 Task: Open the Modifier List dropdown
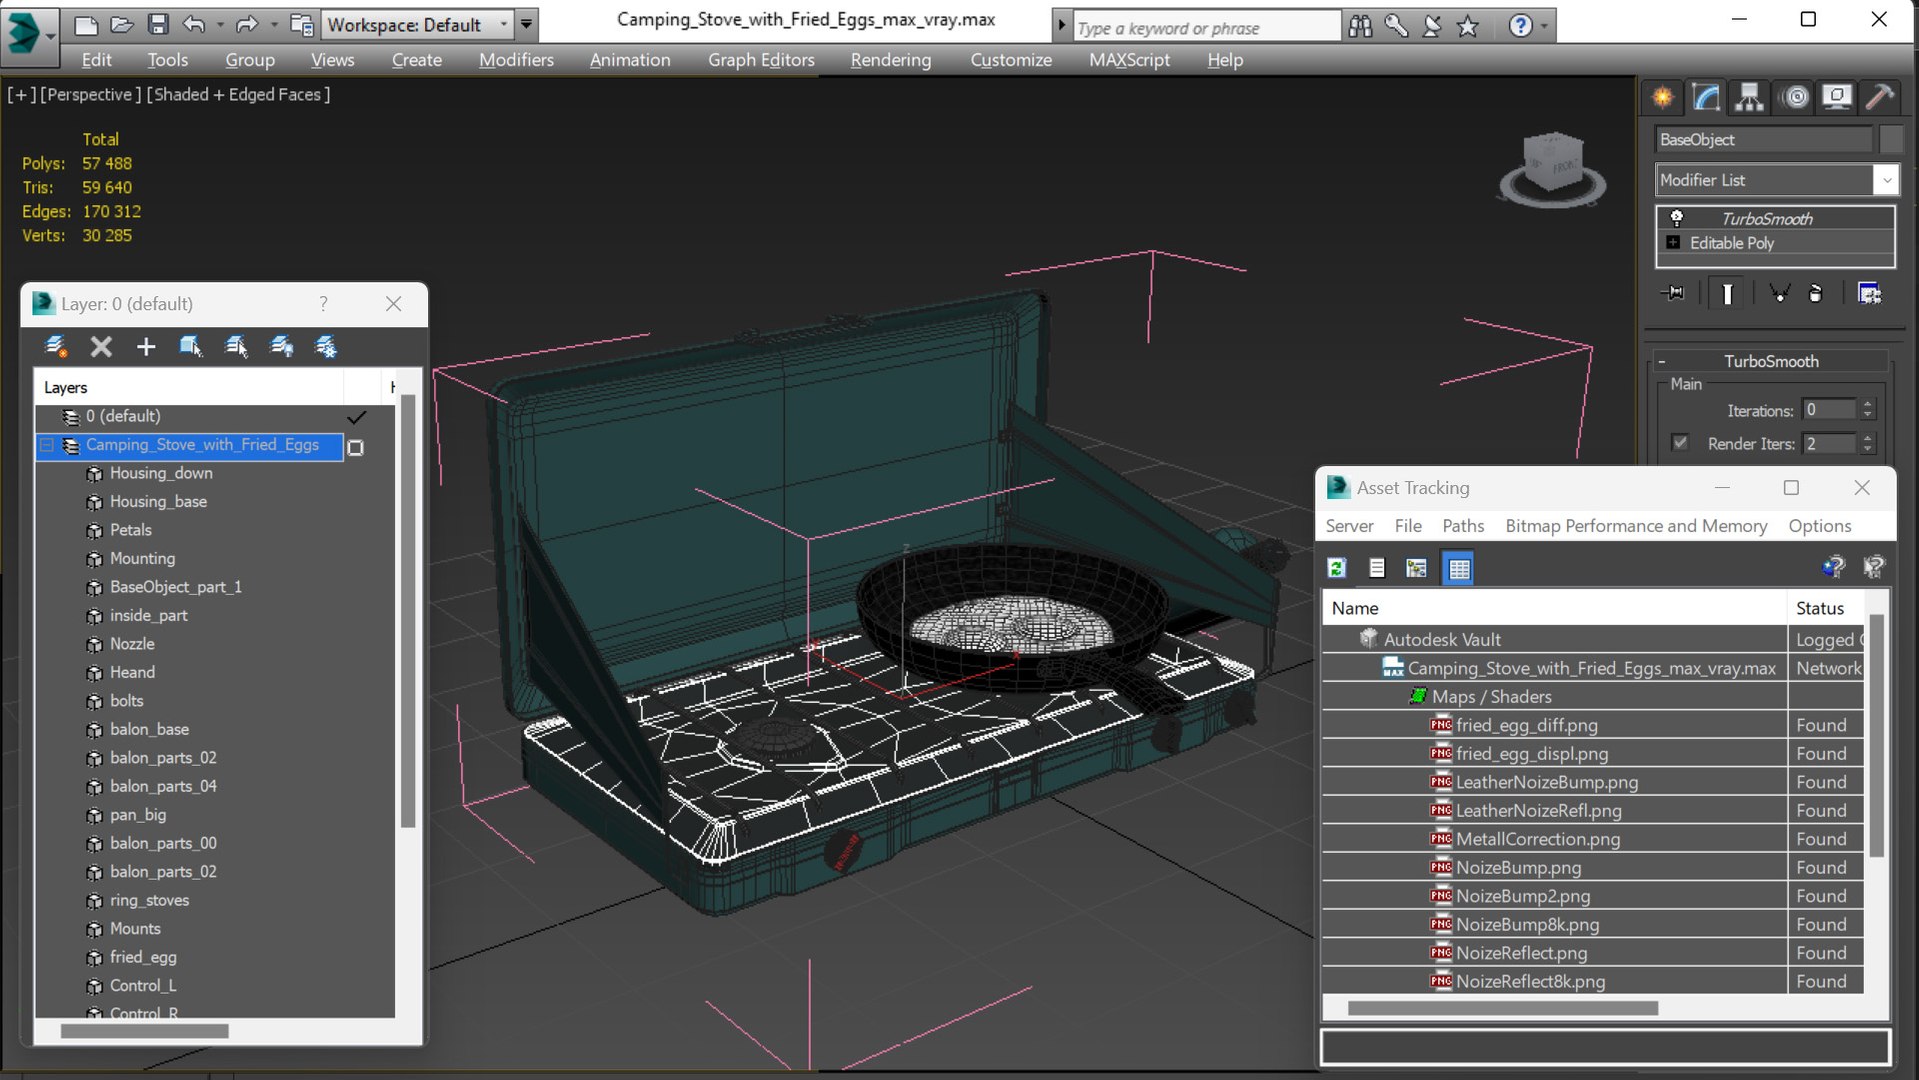1886,180
